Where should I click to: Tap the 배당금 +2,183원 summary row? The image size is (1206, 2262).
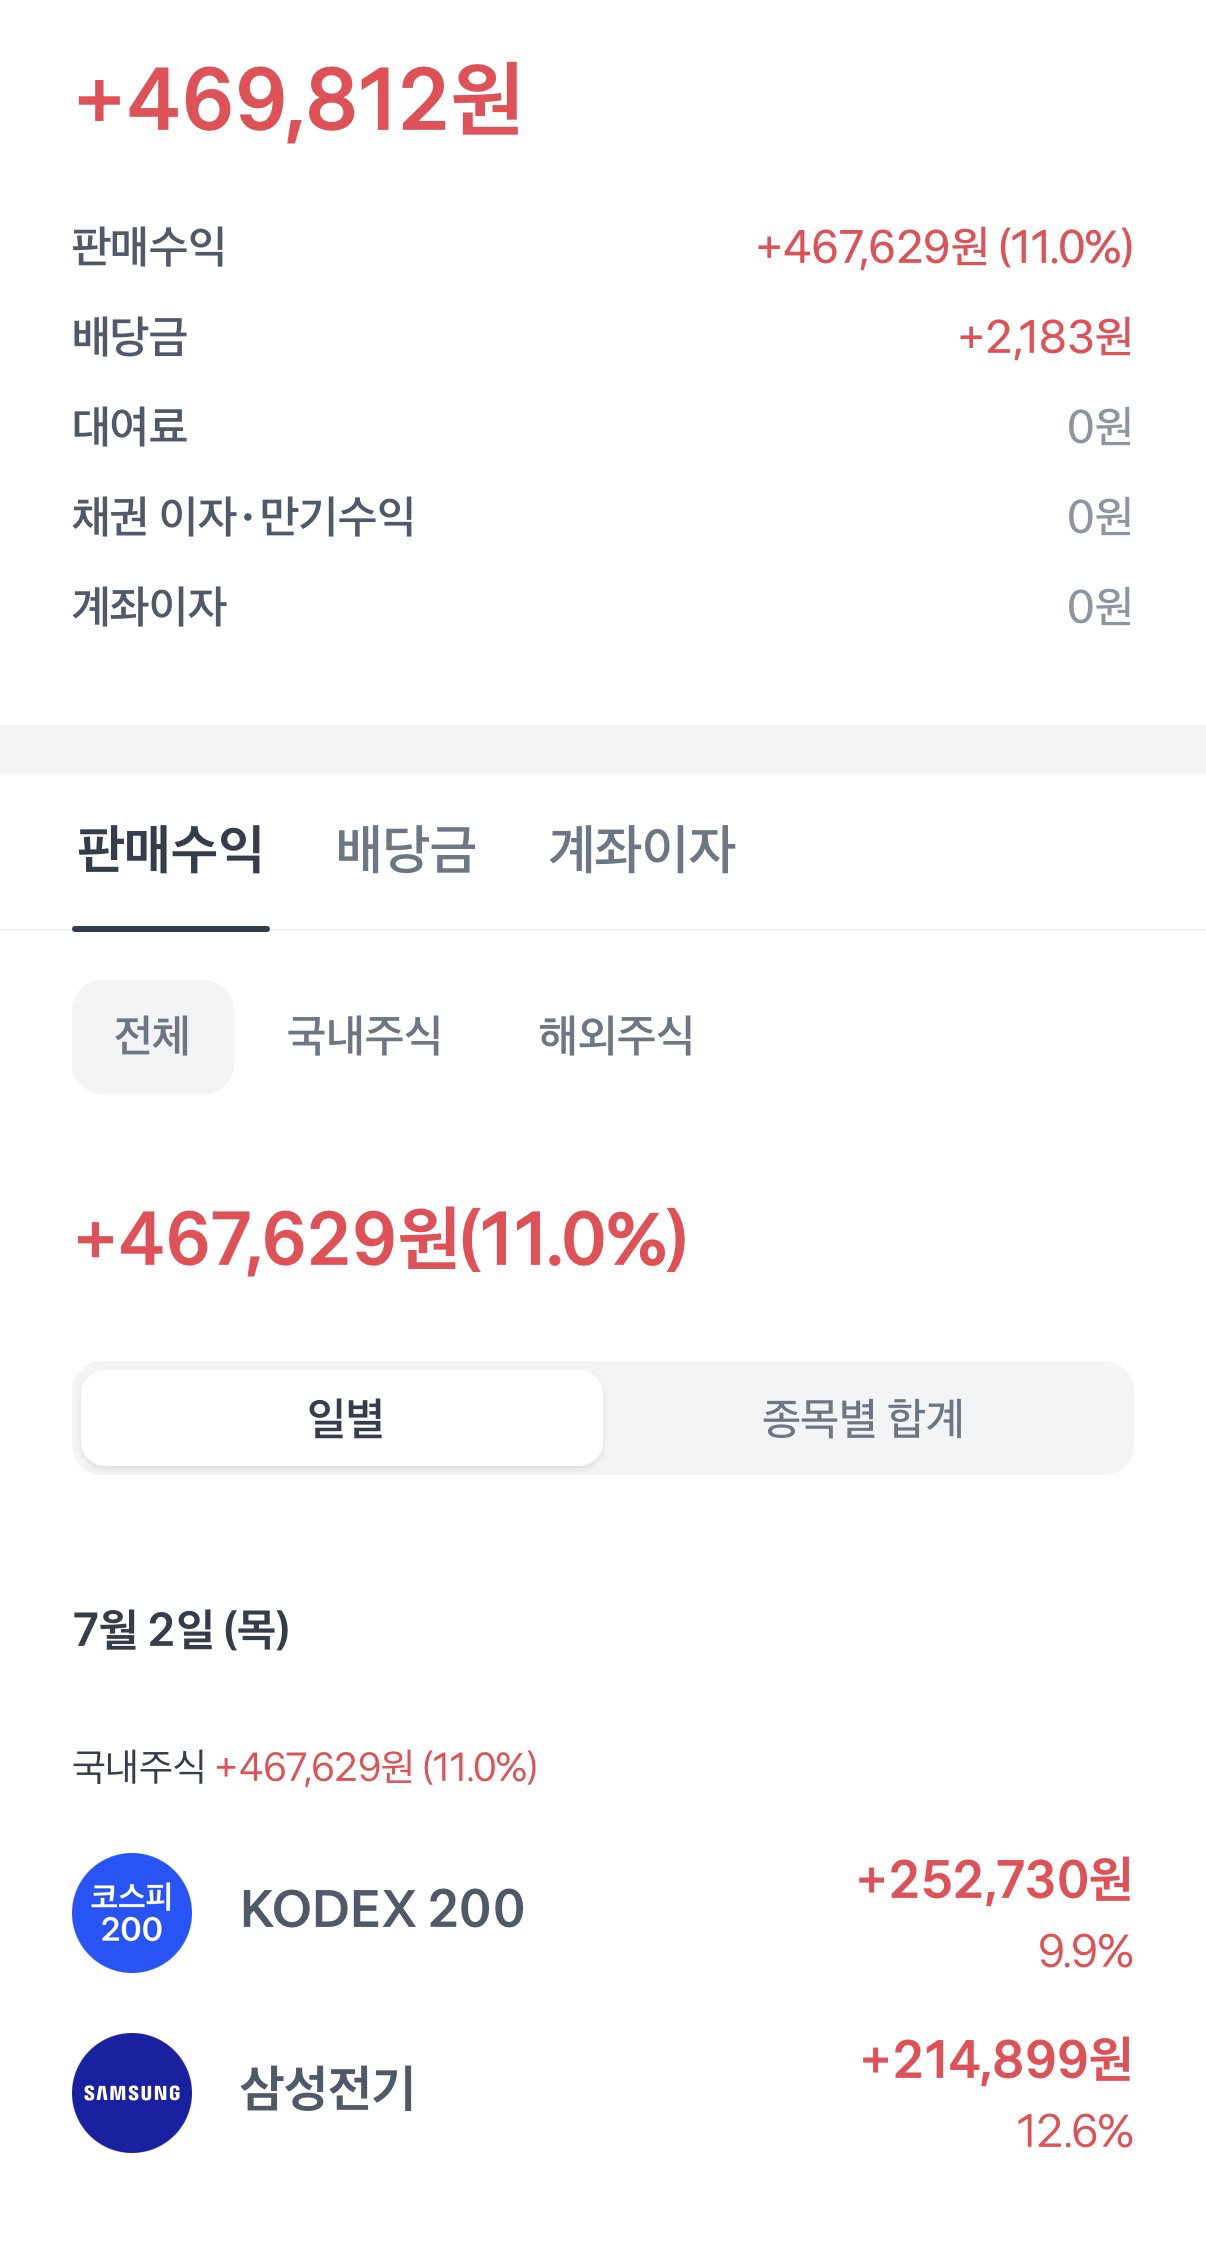[x=603, y=337]
